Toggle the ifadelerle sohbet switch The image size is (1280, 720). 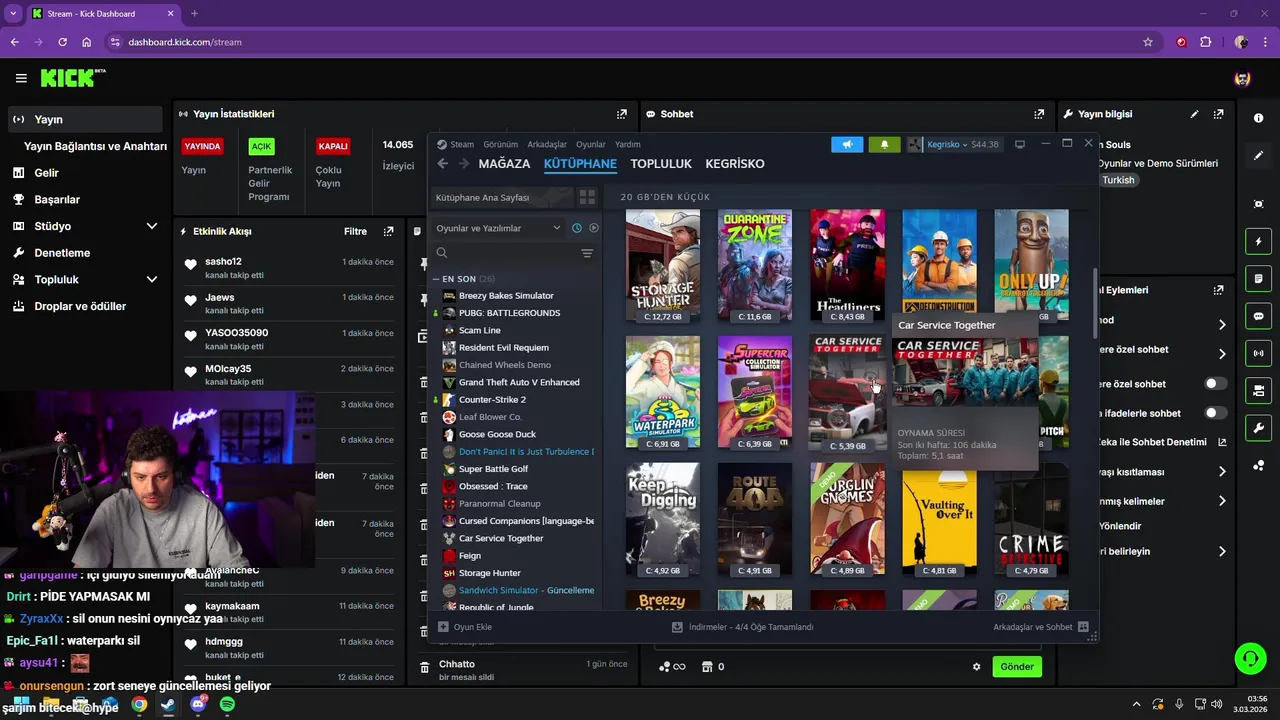(1216, 413)
